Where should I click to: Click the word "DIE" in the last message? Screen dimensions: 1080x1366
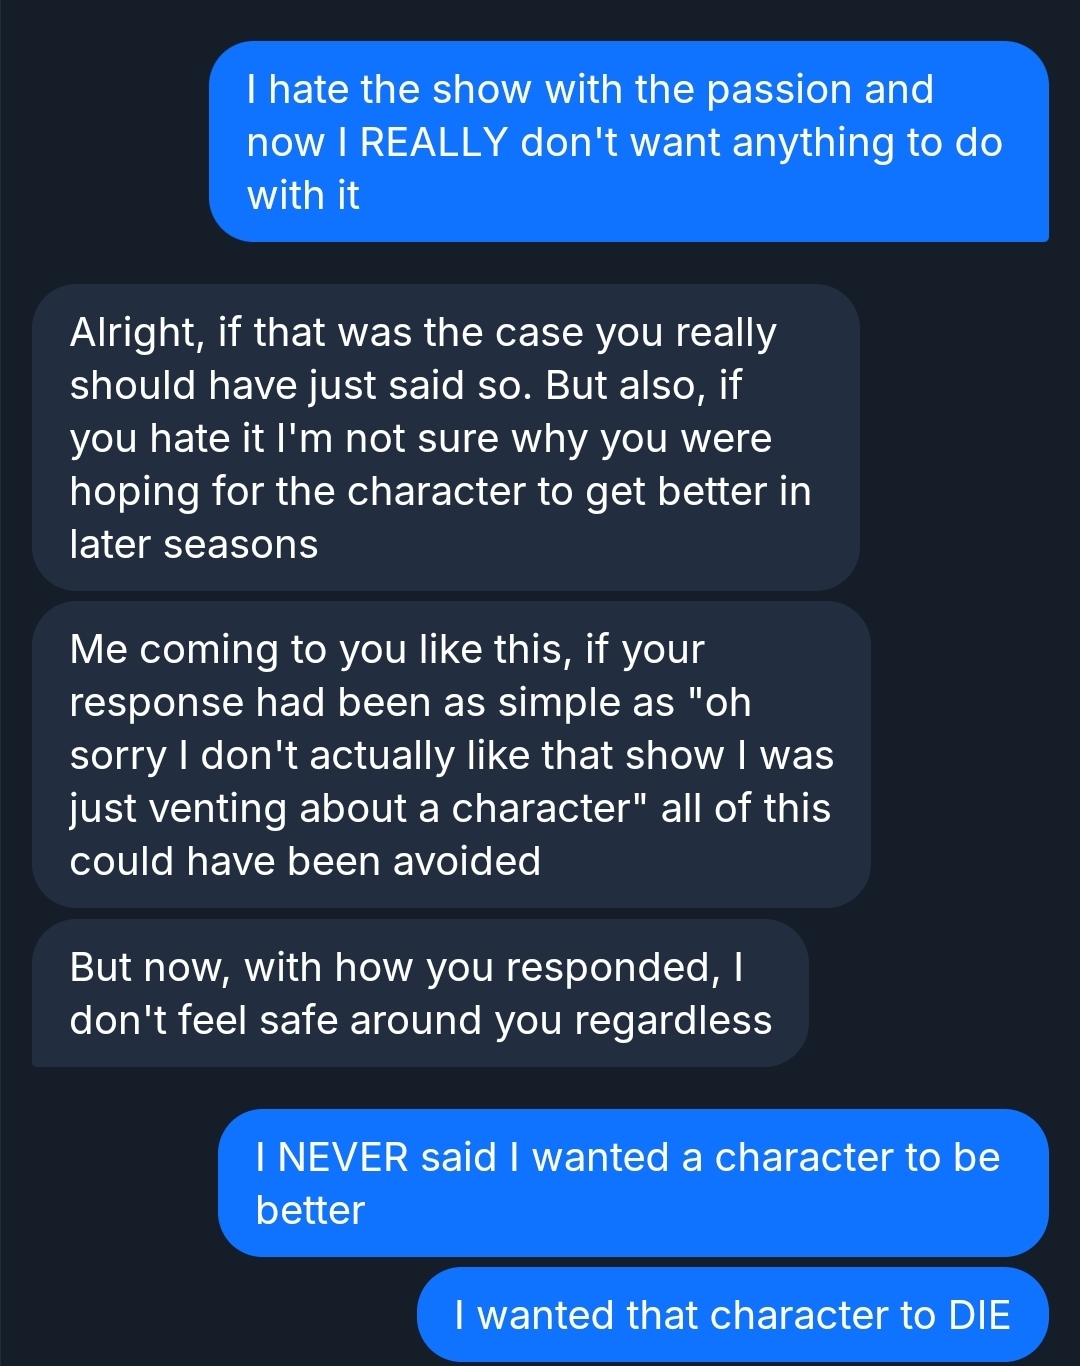click(x=979, y=1315)
